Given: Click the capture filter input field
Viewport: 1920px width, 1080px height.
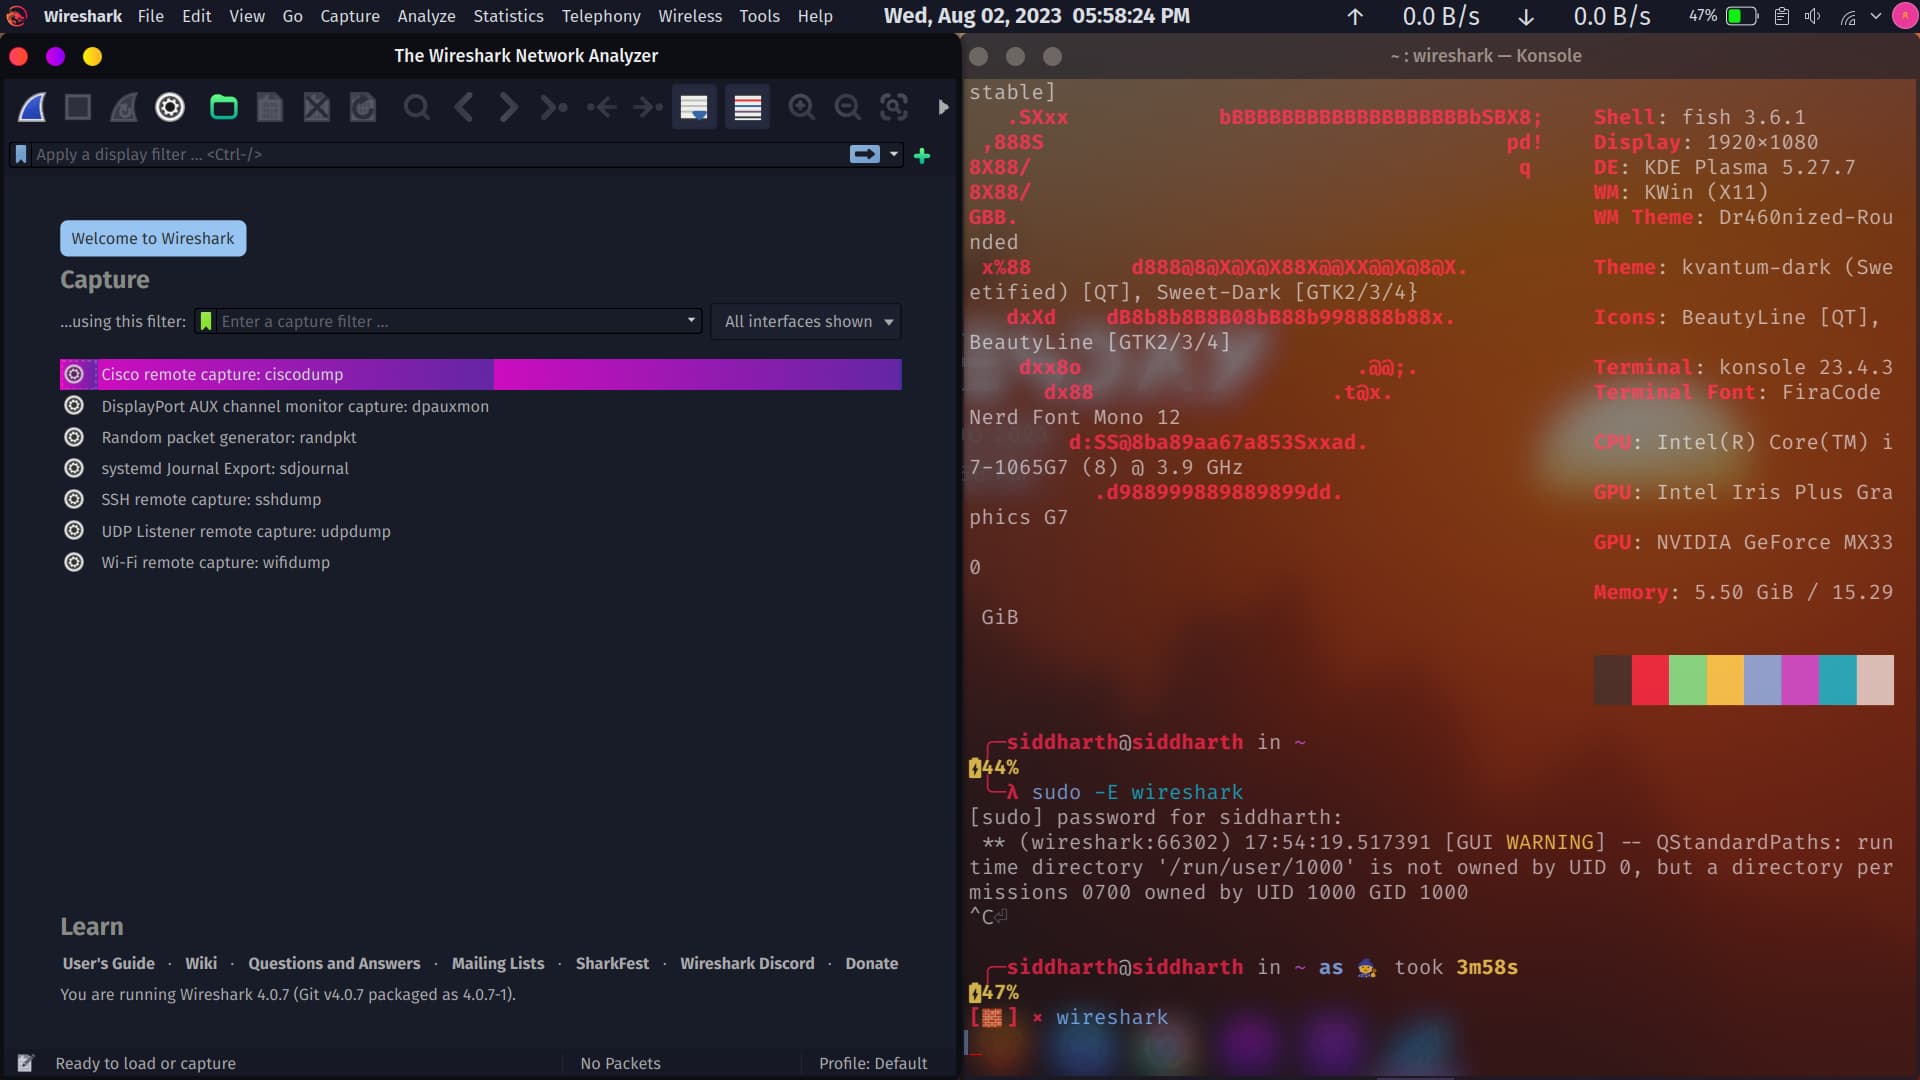Looking at the screenshot, I should click(450, 321).
